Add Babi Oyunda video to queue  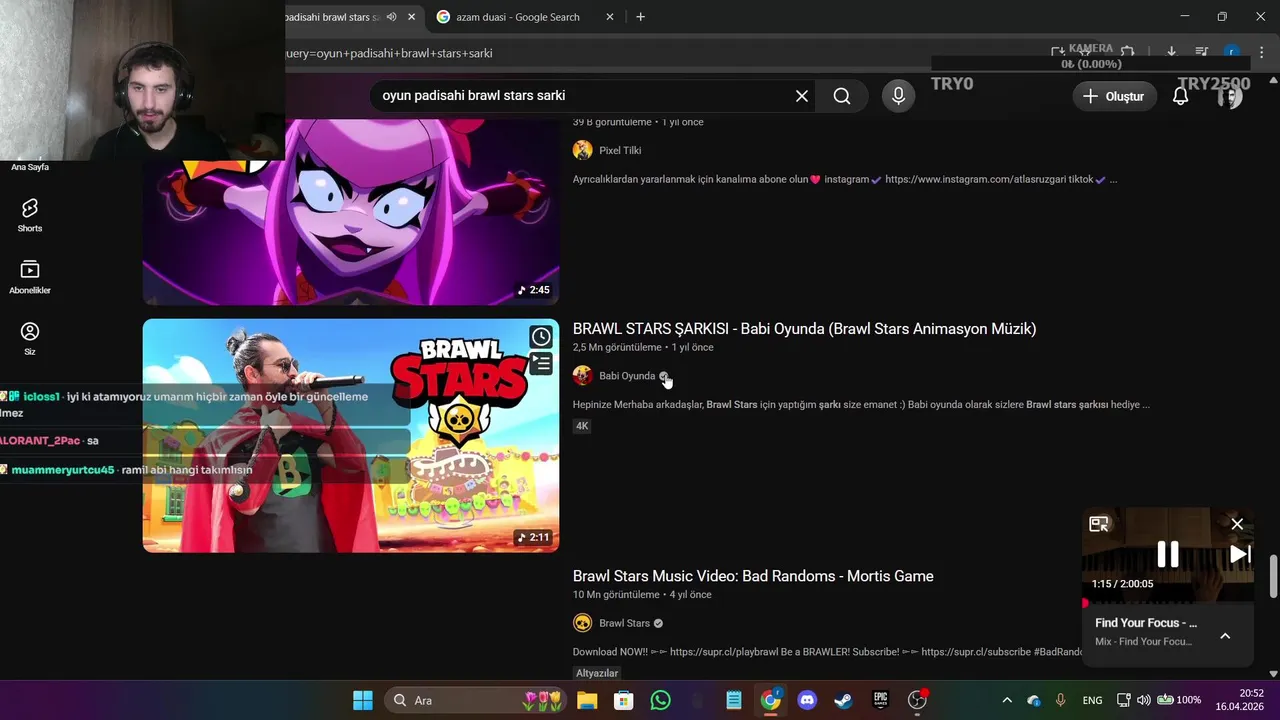[x=541, y=363]
